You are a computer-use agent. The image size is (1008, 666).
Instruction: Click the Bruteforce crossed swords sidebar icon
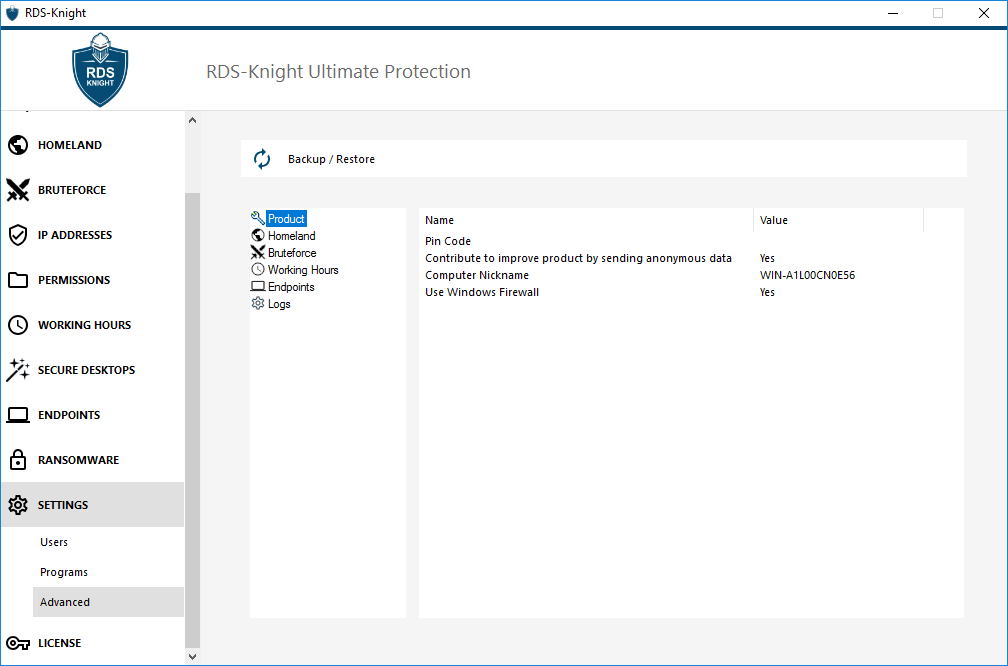(x=17, y=190)
